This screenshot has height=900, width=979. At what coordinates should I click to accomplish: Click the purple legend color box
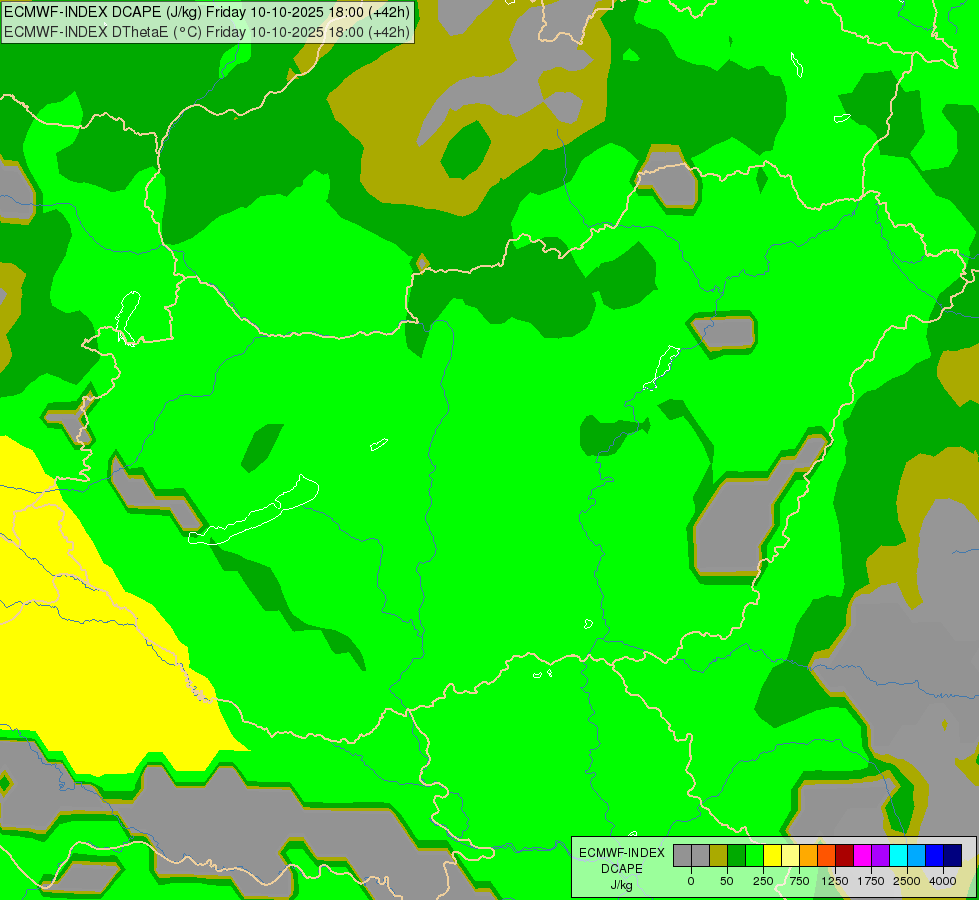click(x=880, y=855)
